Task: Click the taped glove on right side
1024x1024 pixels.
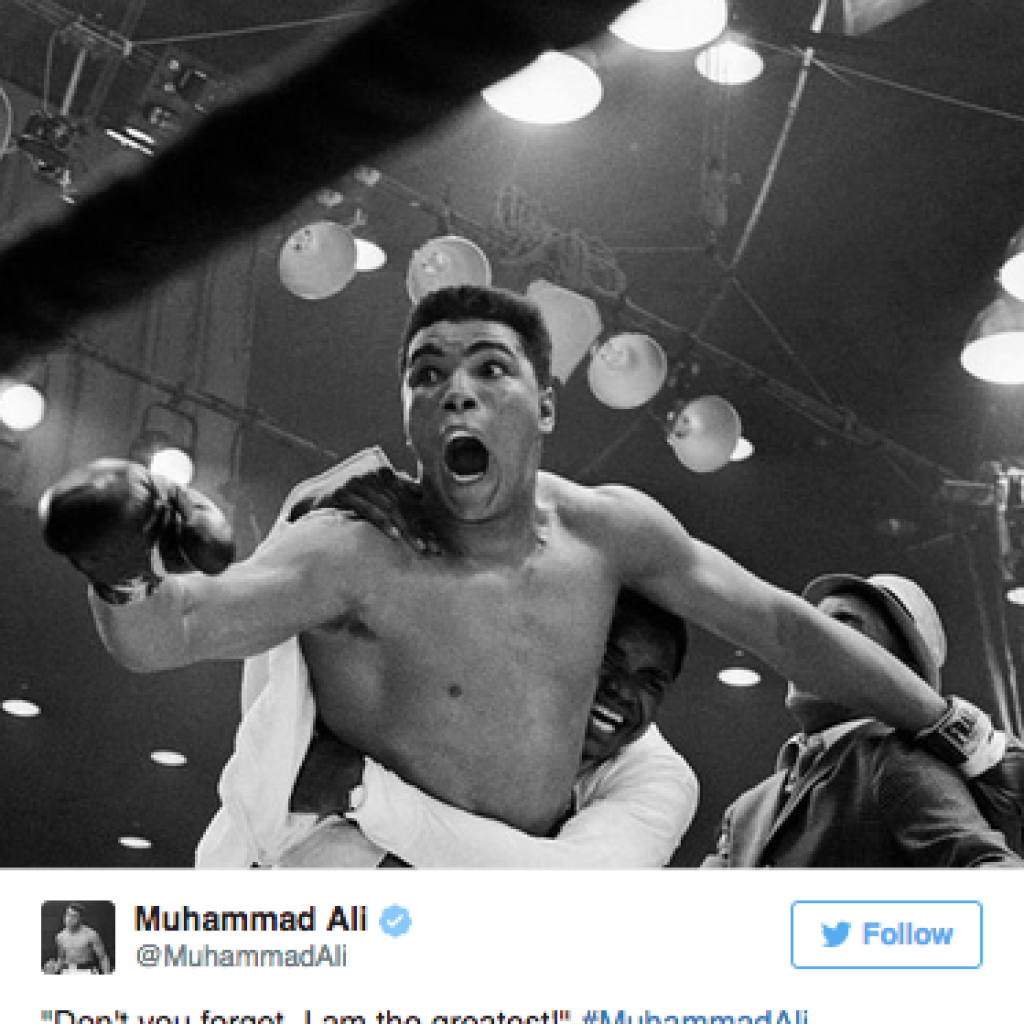Action: pyautogui.click(x=957, y=733)
